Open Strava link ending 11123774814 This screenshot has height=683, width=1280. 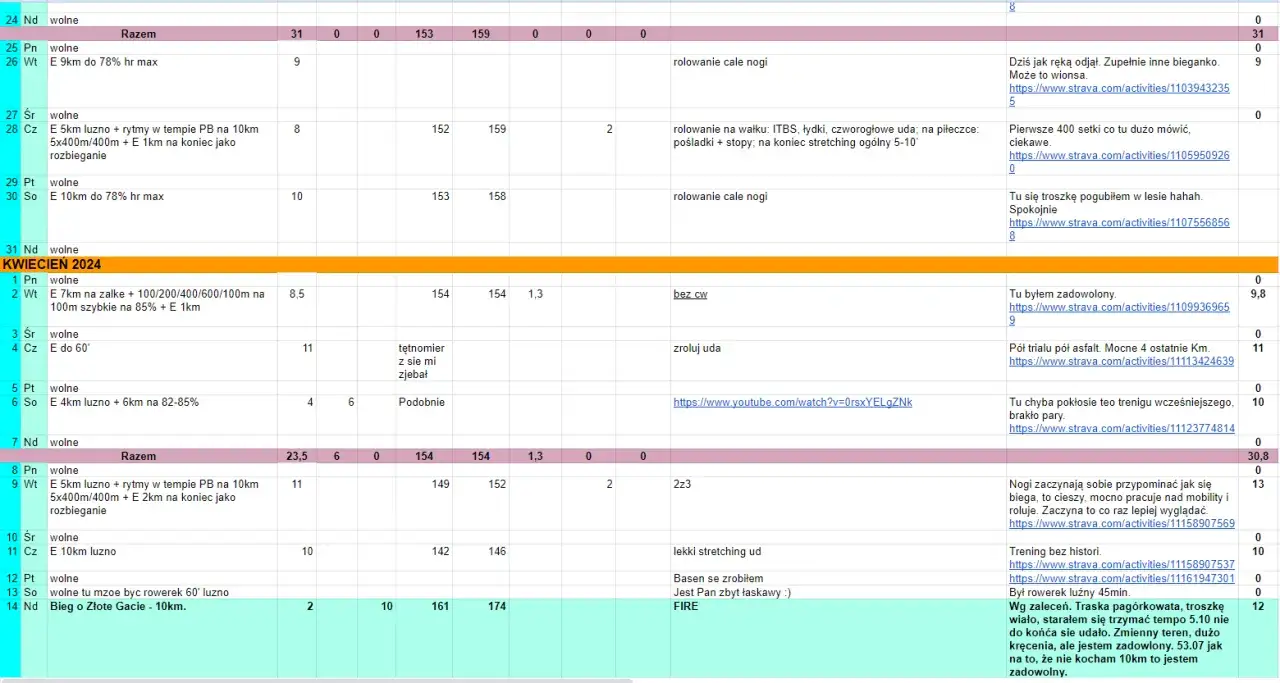tap(1122, 428)
